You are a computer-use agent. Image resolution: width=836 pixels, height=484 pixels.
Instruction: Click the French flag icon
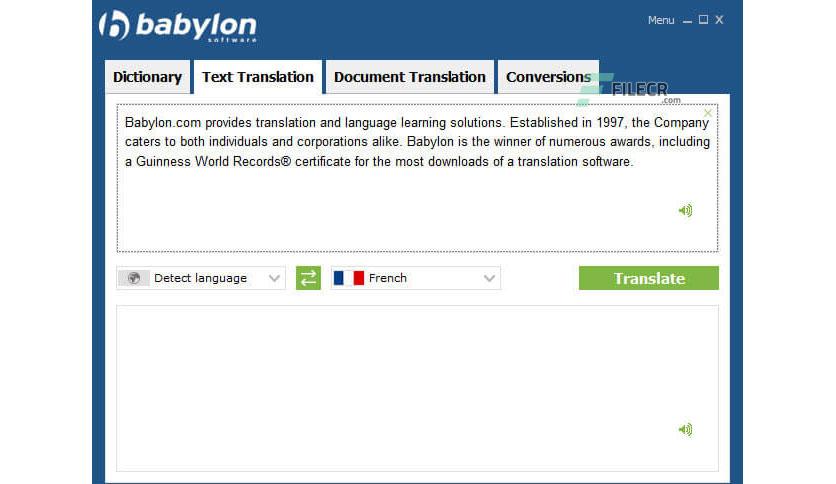click(349, 278)
